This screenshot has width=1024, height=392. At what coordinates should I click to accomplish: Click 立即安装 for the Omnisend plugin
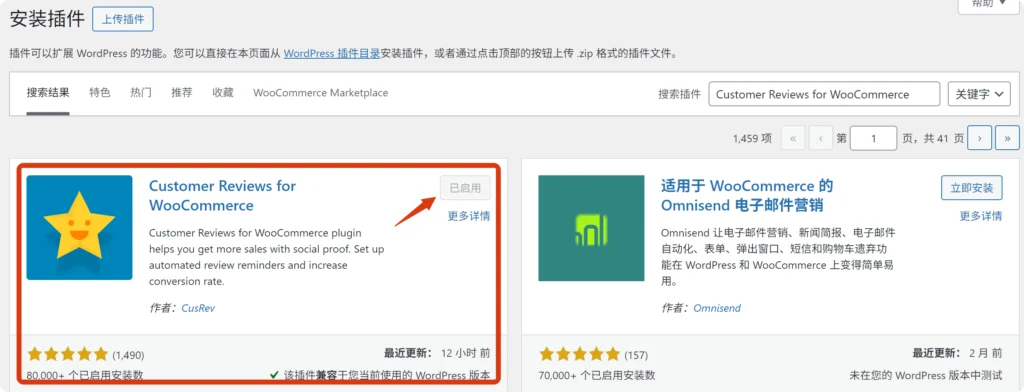pos(972,188)
